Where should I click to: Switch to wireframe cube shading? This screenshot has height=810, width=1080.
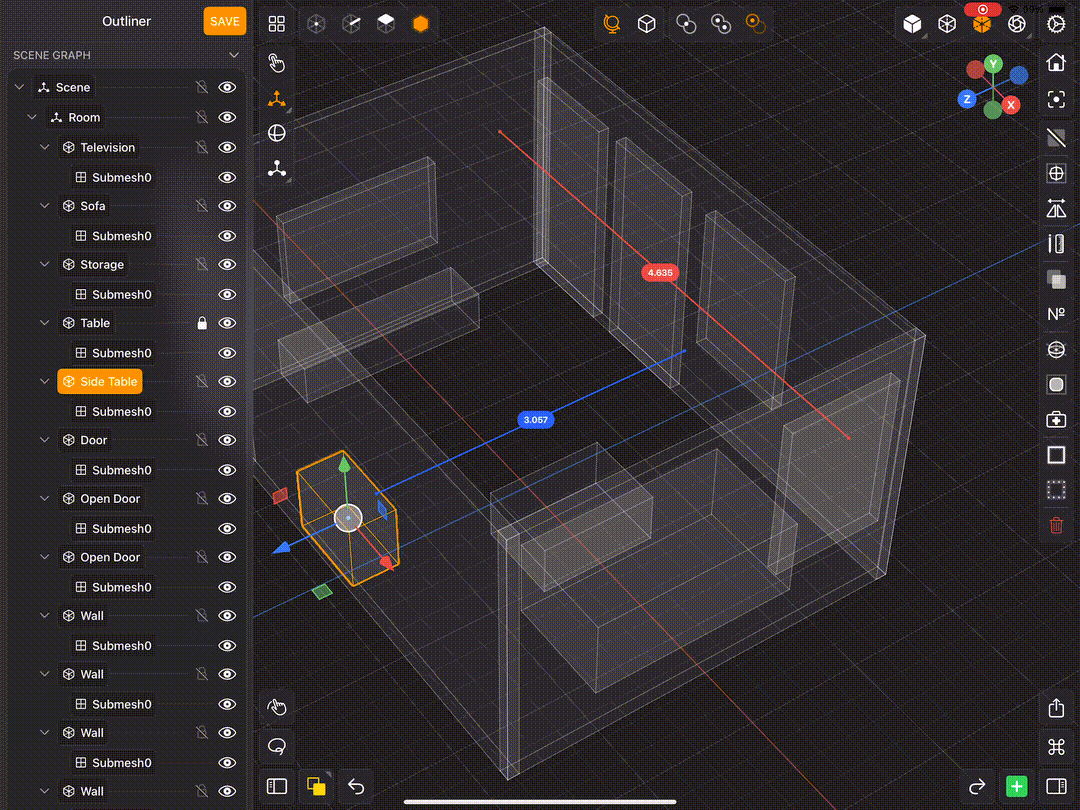pos(947,23)
